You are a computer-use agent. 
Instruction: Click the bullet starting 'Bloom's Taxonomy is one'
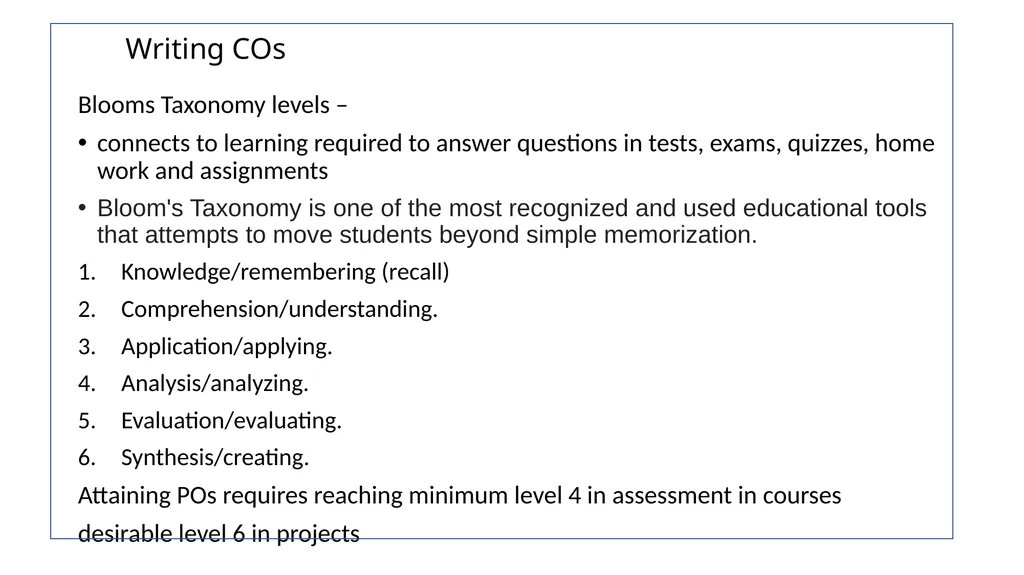[503, 221]
